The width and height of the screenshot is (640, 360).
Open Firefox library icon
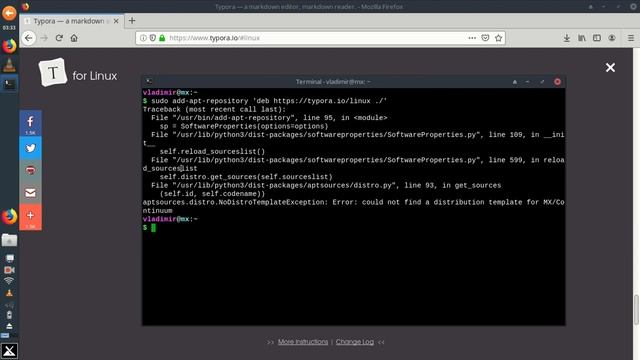[x=582, y=38]
